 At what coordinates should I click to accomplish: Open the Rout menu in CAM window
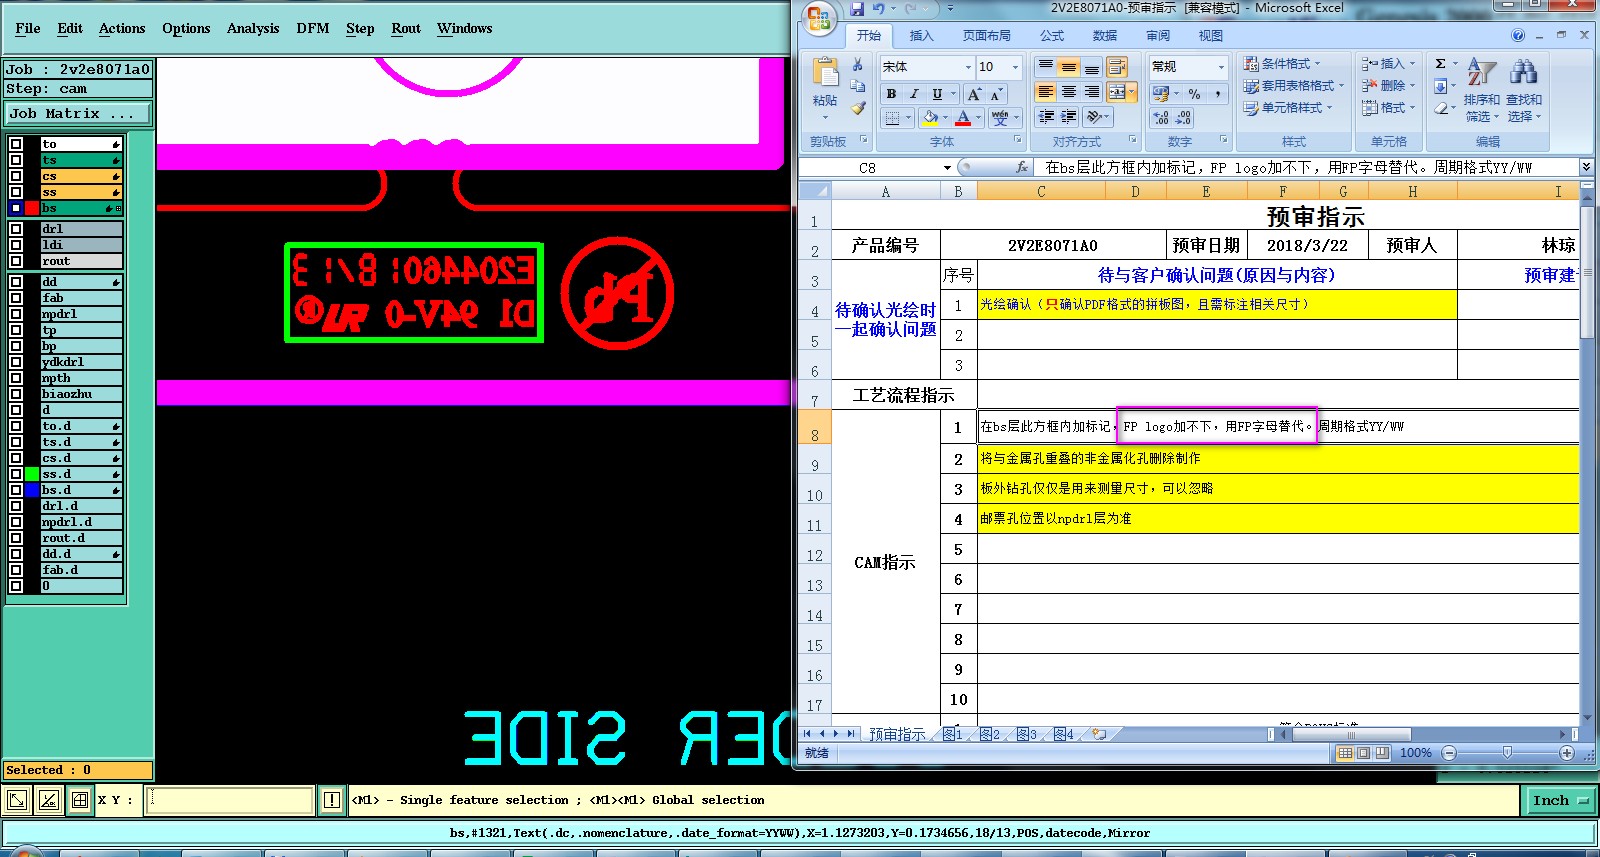[x=406, y=28]
